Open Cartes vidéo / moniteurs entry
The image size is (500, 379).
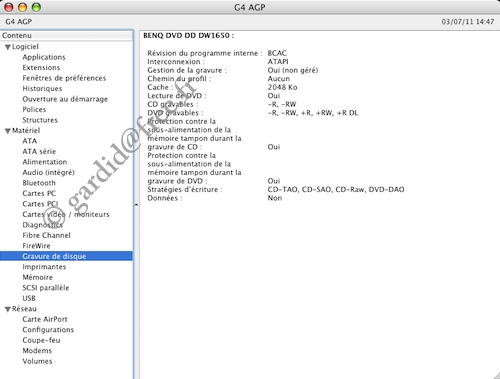click(66, 214)
